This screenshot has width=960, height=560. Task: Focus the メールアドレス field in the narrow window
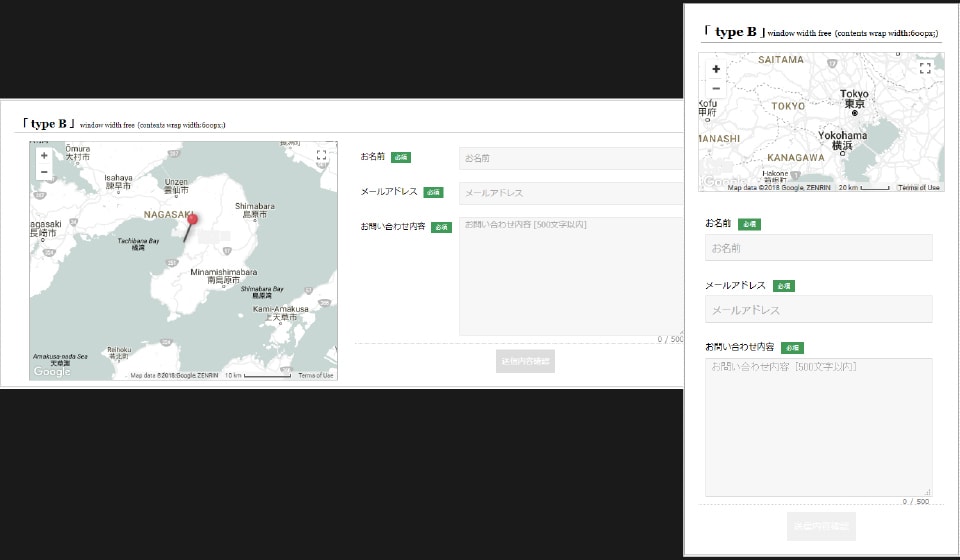point(819,310)
